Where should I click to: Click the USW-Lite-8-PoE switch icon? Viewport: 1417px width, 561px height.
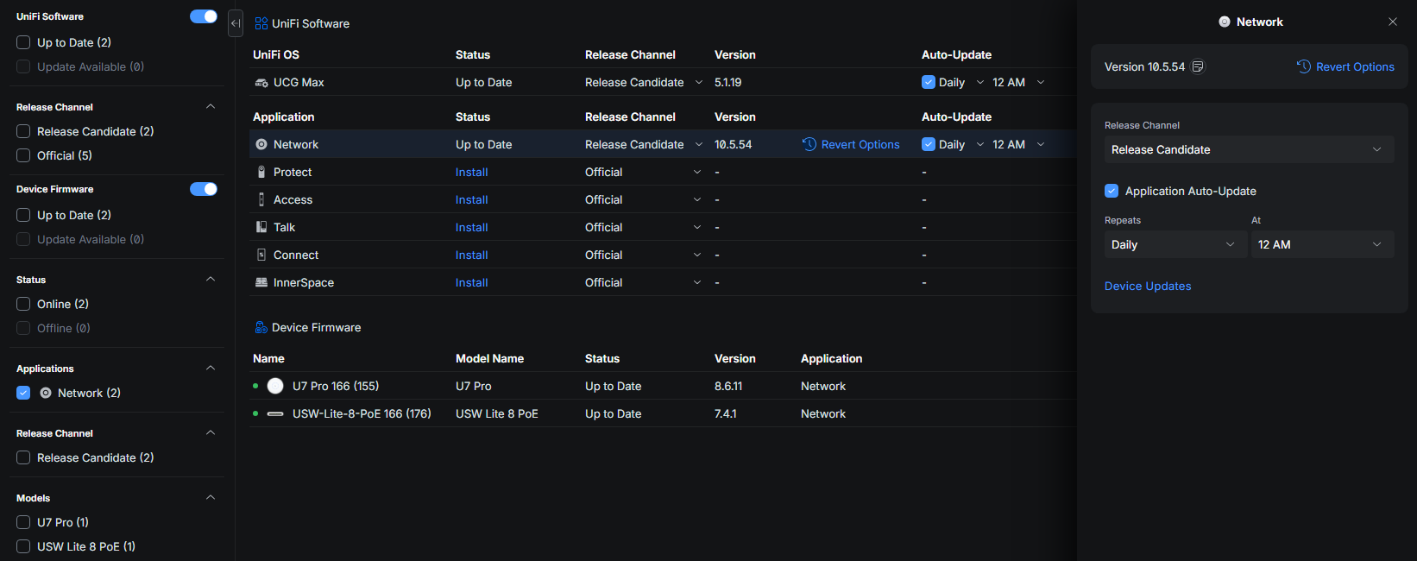[x=275, y=414]
